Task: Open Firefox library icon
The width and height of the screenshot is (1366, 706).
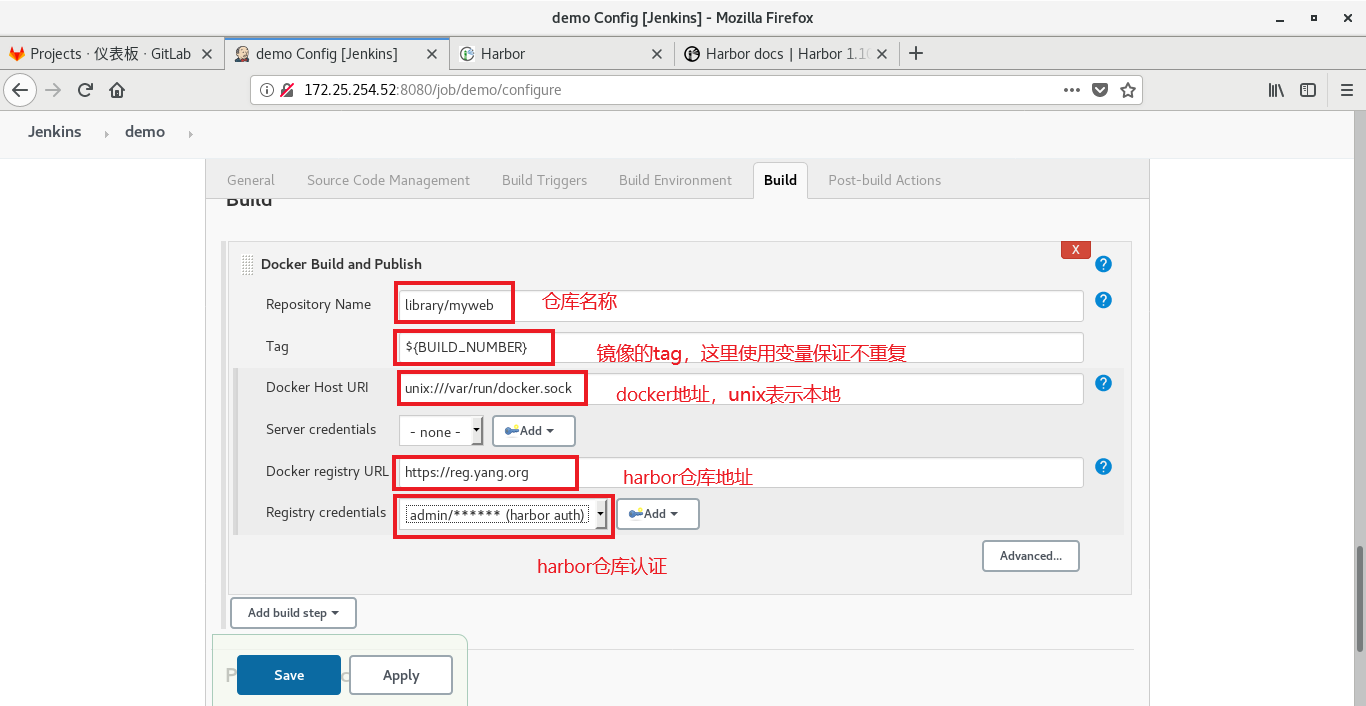Action: point(1277,90)
